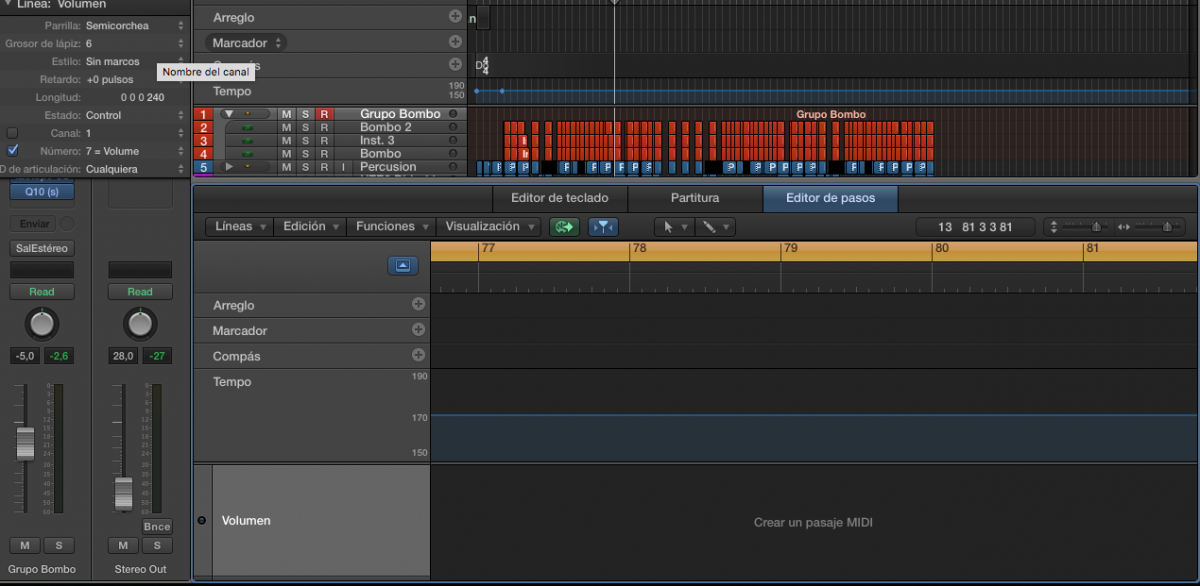The width and height of the screenshot is (1200, 586).
Task: Add an item to the upper Arreglo track
Action: pyautogui.click(x=455, y=17)
